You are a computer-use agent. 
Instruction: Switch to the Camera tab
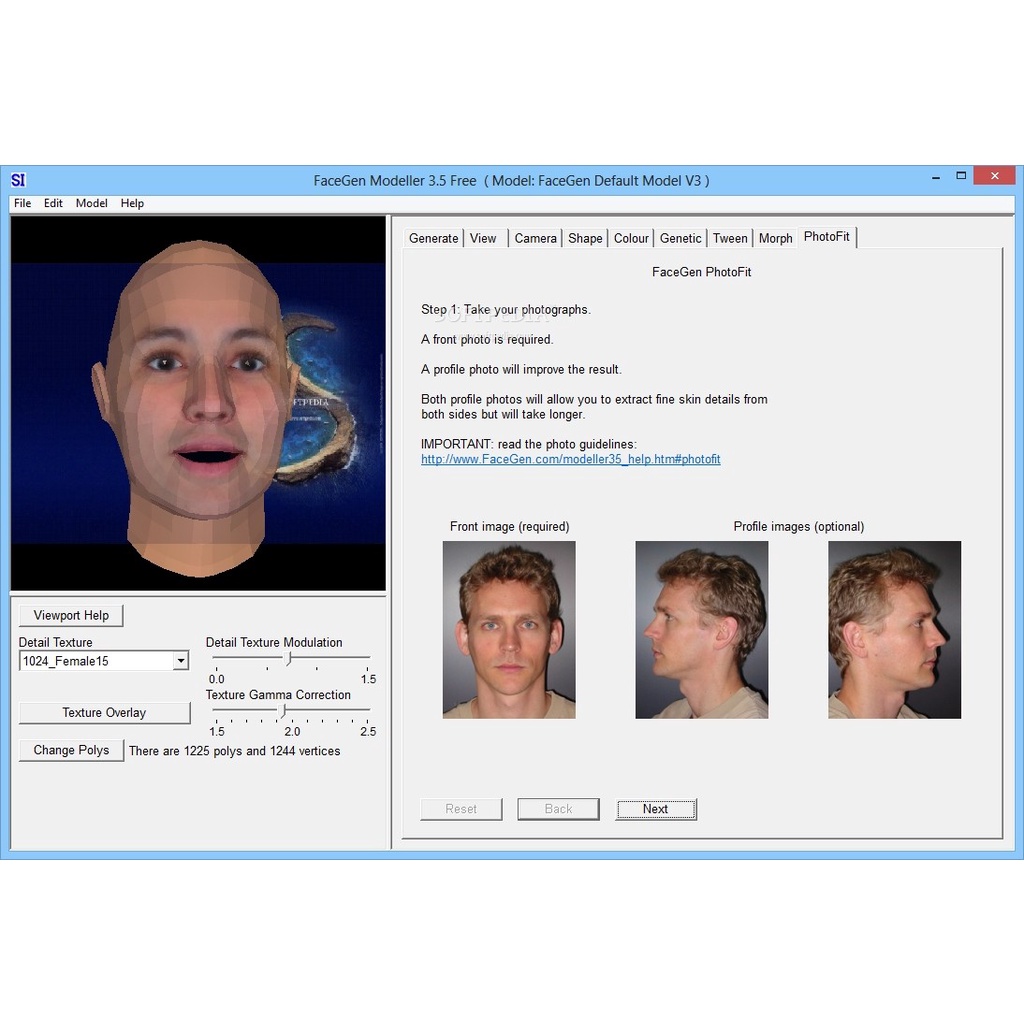click(x=535, y=238)
